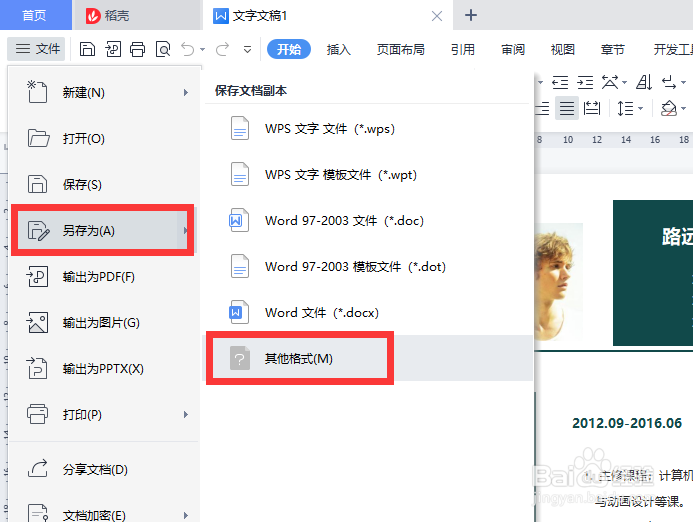Choose 其他格式(M) save option

pyautogui.click(x=369, y=358)
